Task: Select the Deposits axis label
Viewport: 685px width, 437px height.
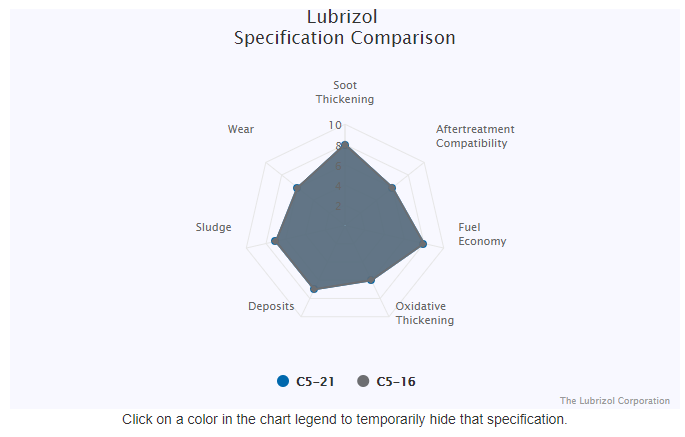Action: click(x=271, y=306)
